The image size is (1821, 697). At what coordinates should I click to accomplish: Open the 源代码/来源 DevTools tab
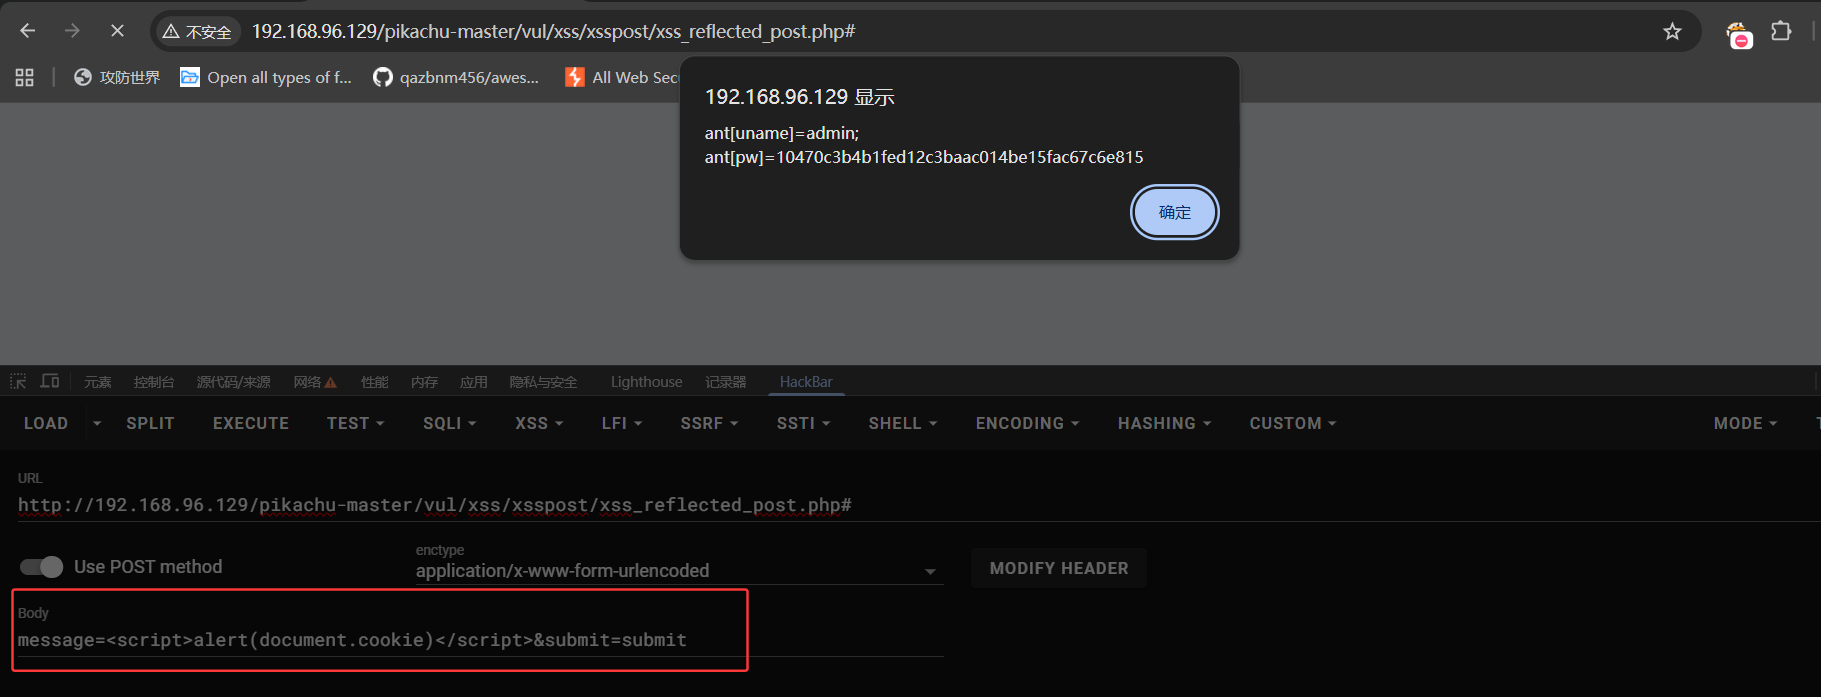click(234, 382)
